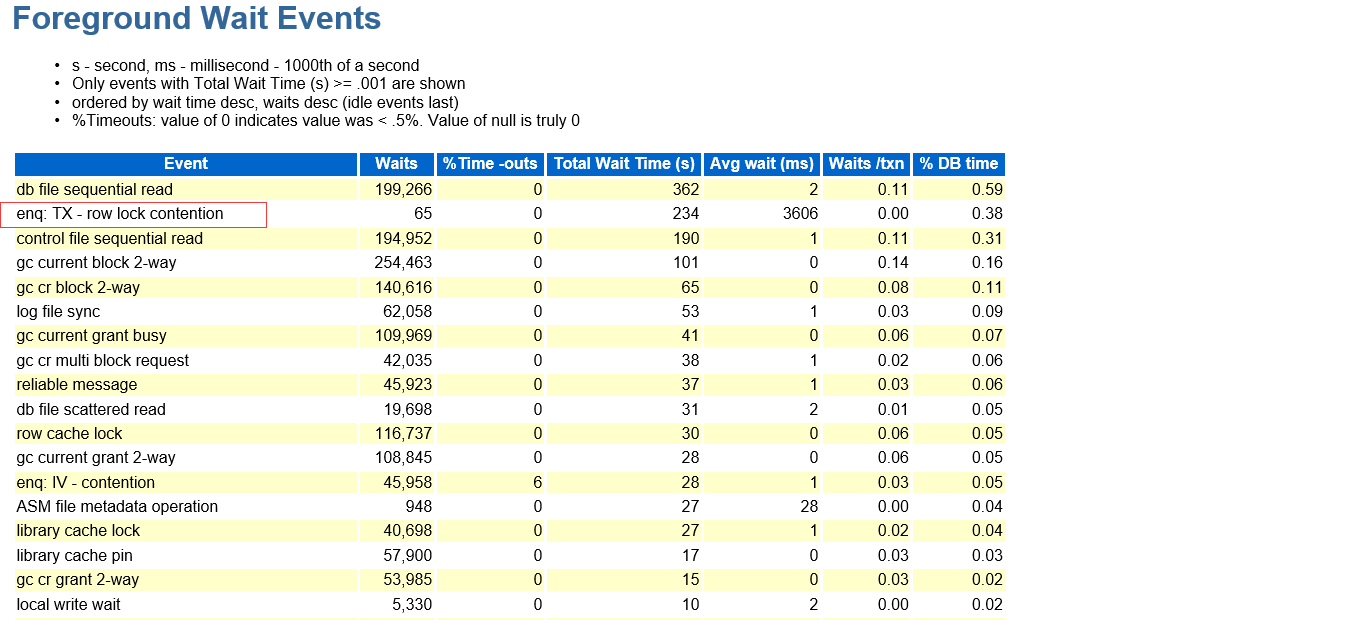Screen dimensions: 1358x620
Task: Click the Total Wait Time (s) header
Action: pos(624,164)
